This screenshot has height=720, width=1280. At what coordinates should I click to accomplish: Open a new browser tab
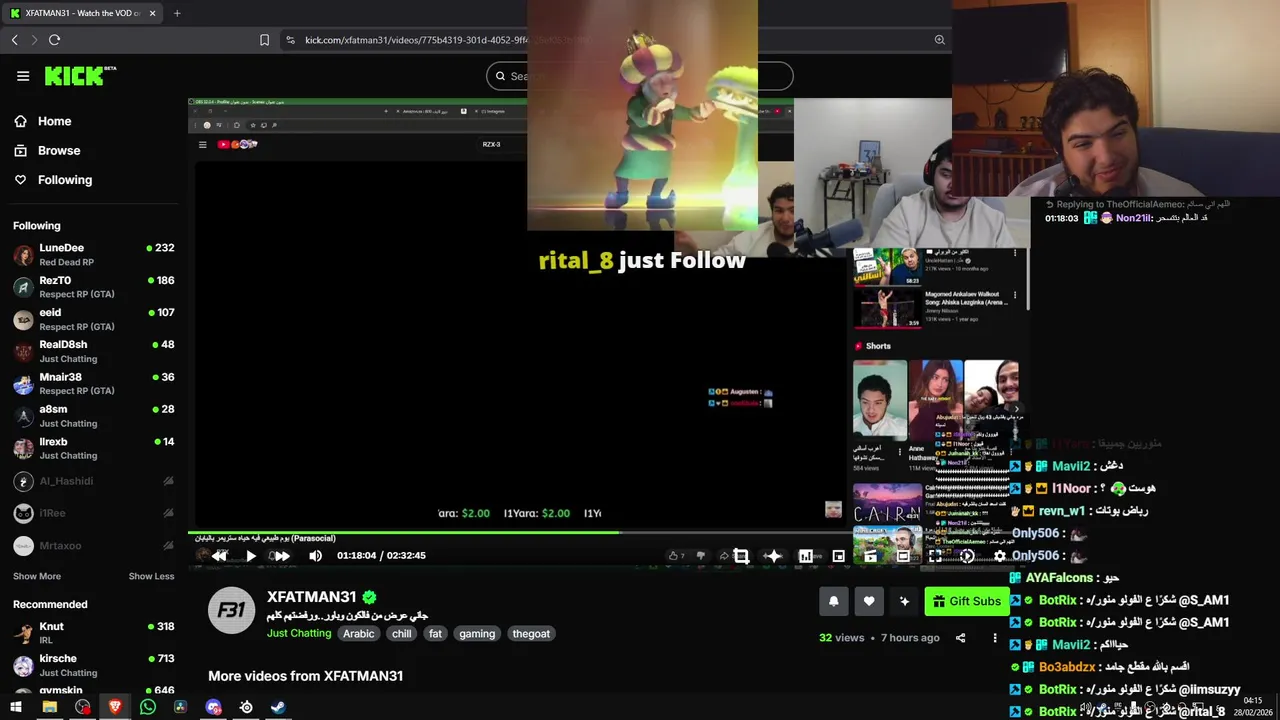(177, 13)
